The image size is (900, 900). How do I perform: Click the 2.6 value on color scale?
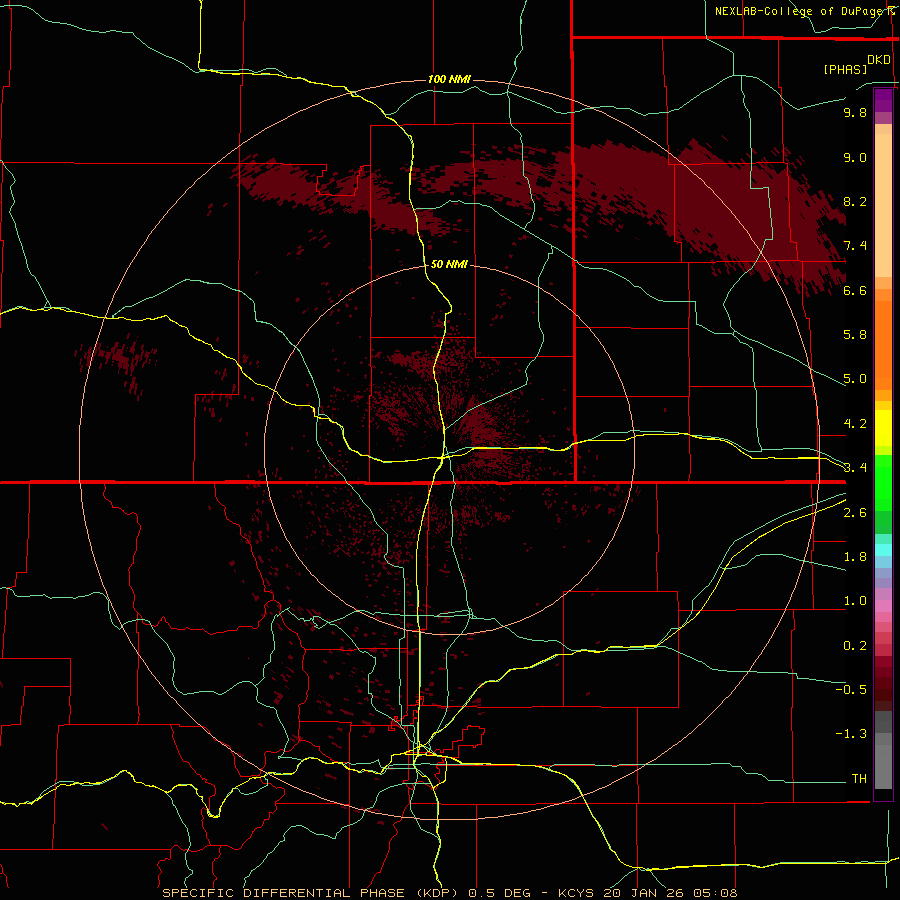point(855,513)
